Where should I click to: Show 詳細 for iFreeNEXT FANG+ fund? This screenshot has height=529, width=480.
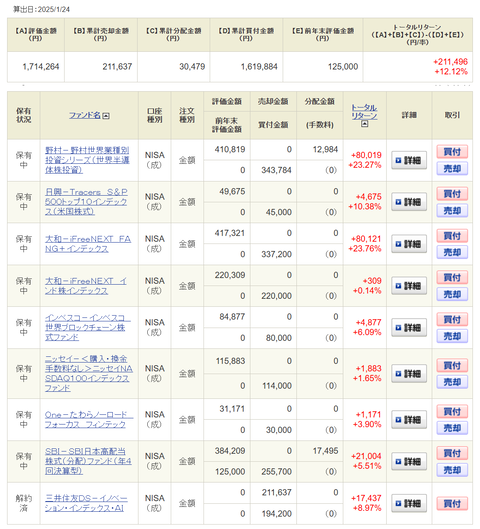click(409, 244)
